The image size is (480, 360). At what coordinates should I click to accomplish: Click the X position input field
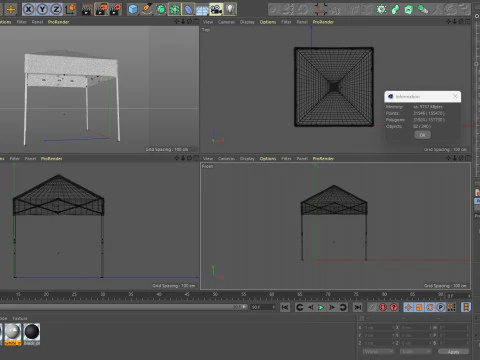point(378,328)
